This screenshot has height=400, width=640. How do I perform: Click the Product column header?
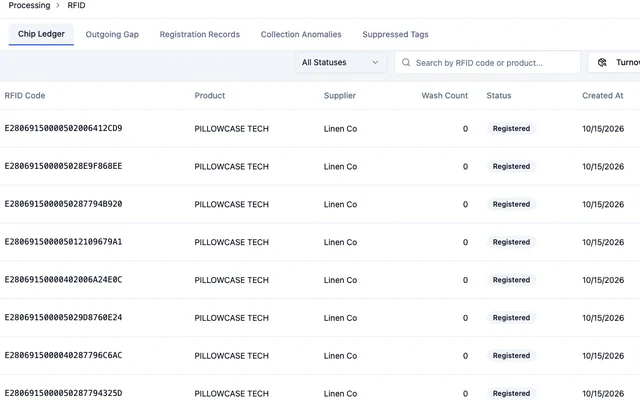[209, 96]
